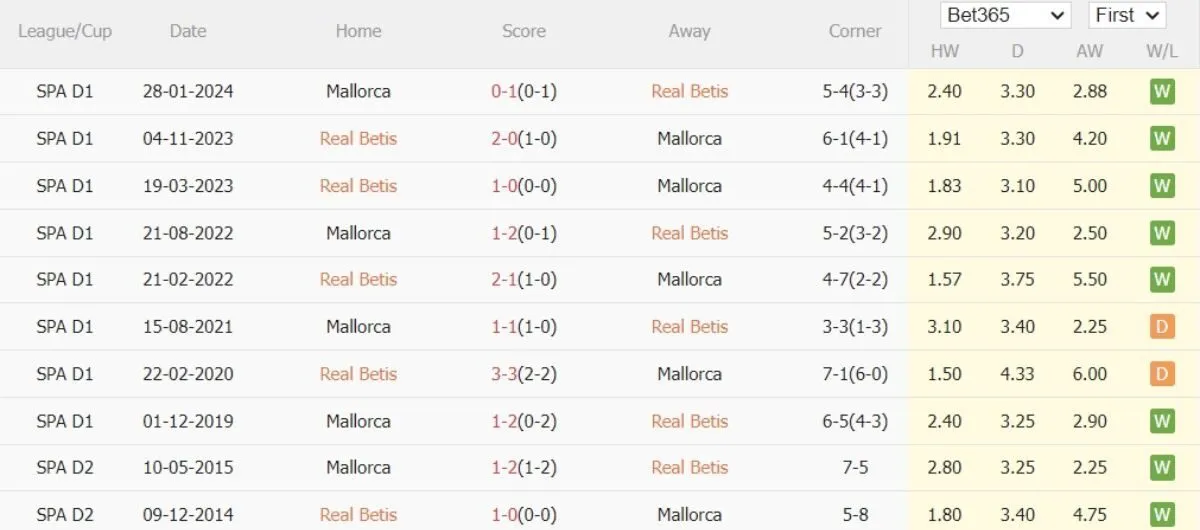Image resolution: width=1200 pixels, height=530 pixels.
Task: Click SPA D2 league label for 10-05-2015
Action: 65,468
